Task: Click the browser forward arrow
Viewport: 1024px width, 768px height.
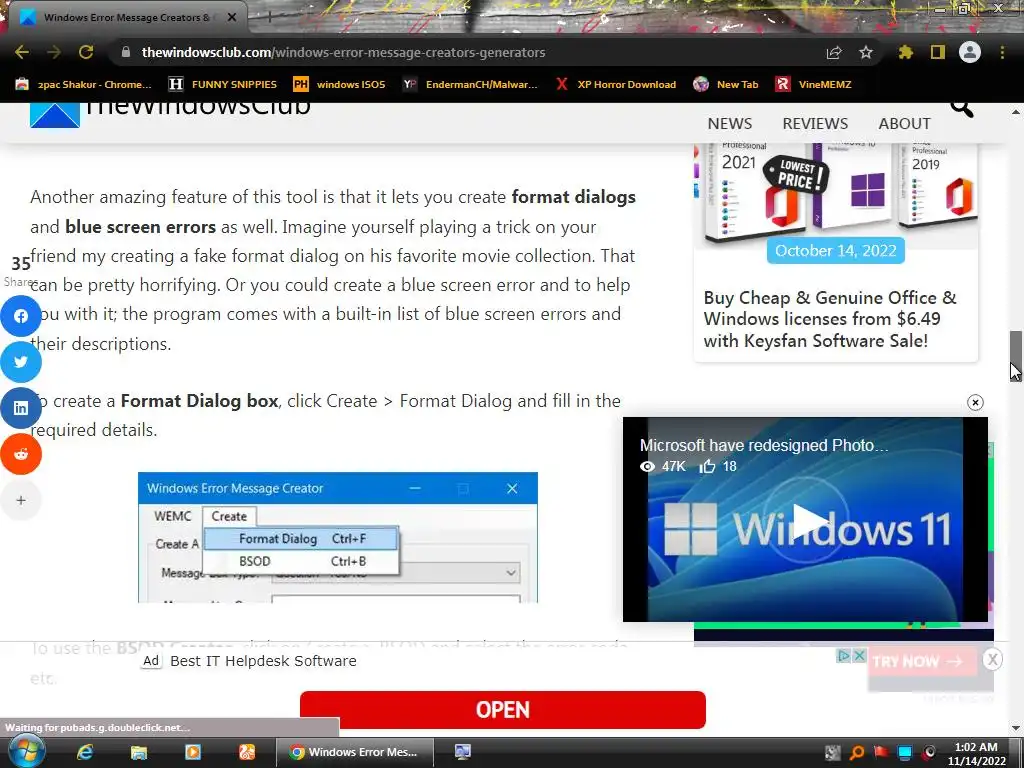Action: [54, 52]
